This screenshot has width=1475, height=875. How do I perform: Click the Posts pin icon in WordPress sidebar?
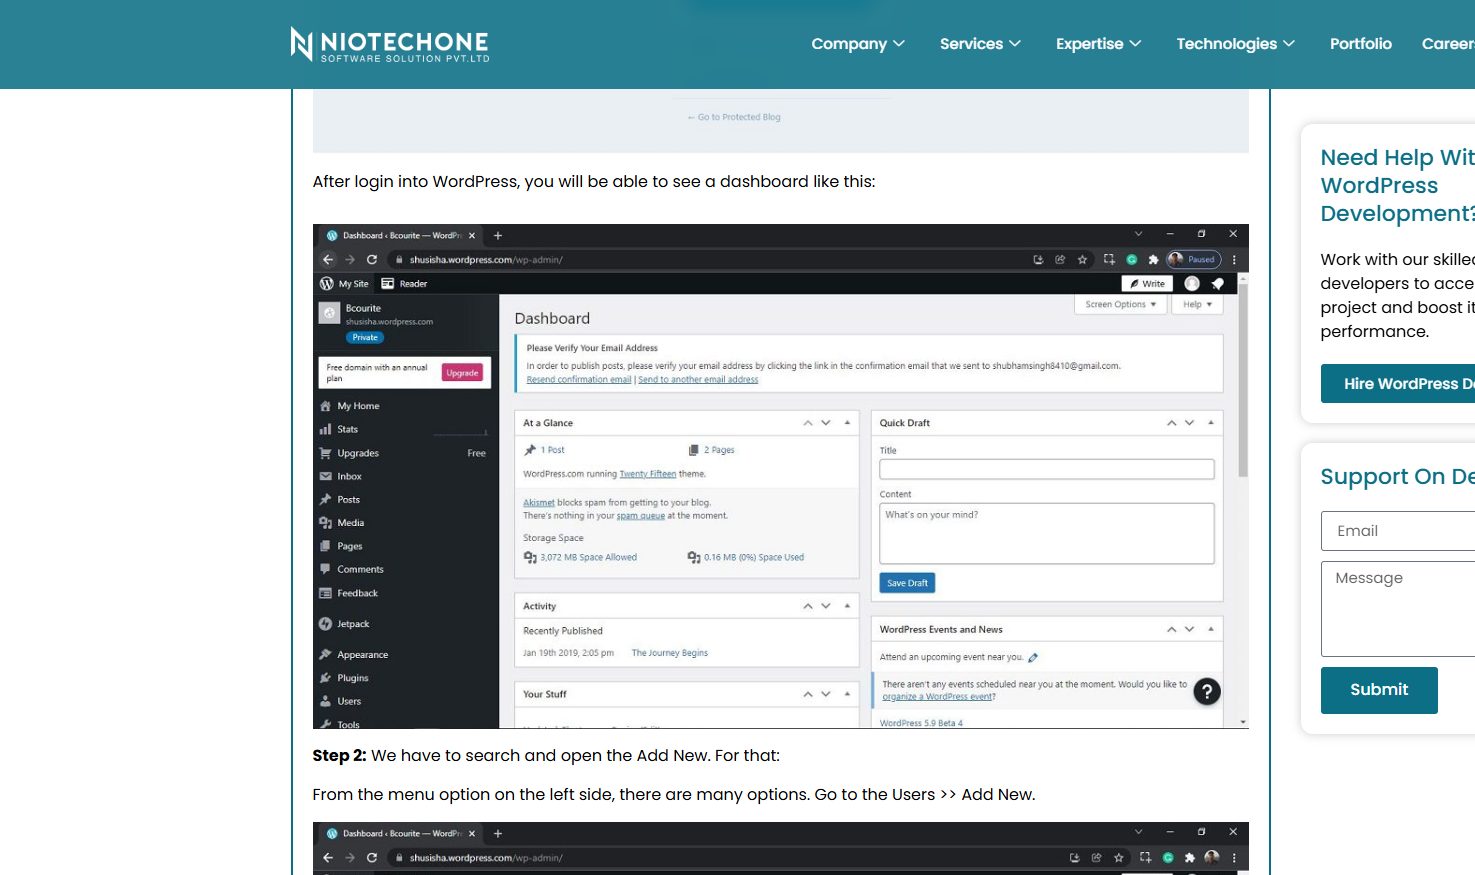(x=325, y=499)
